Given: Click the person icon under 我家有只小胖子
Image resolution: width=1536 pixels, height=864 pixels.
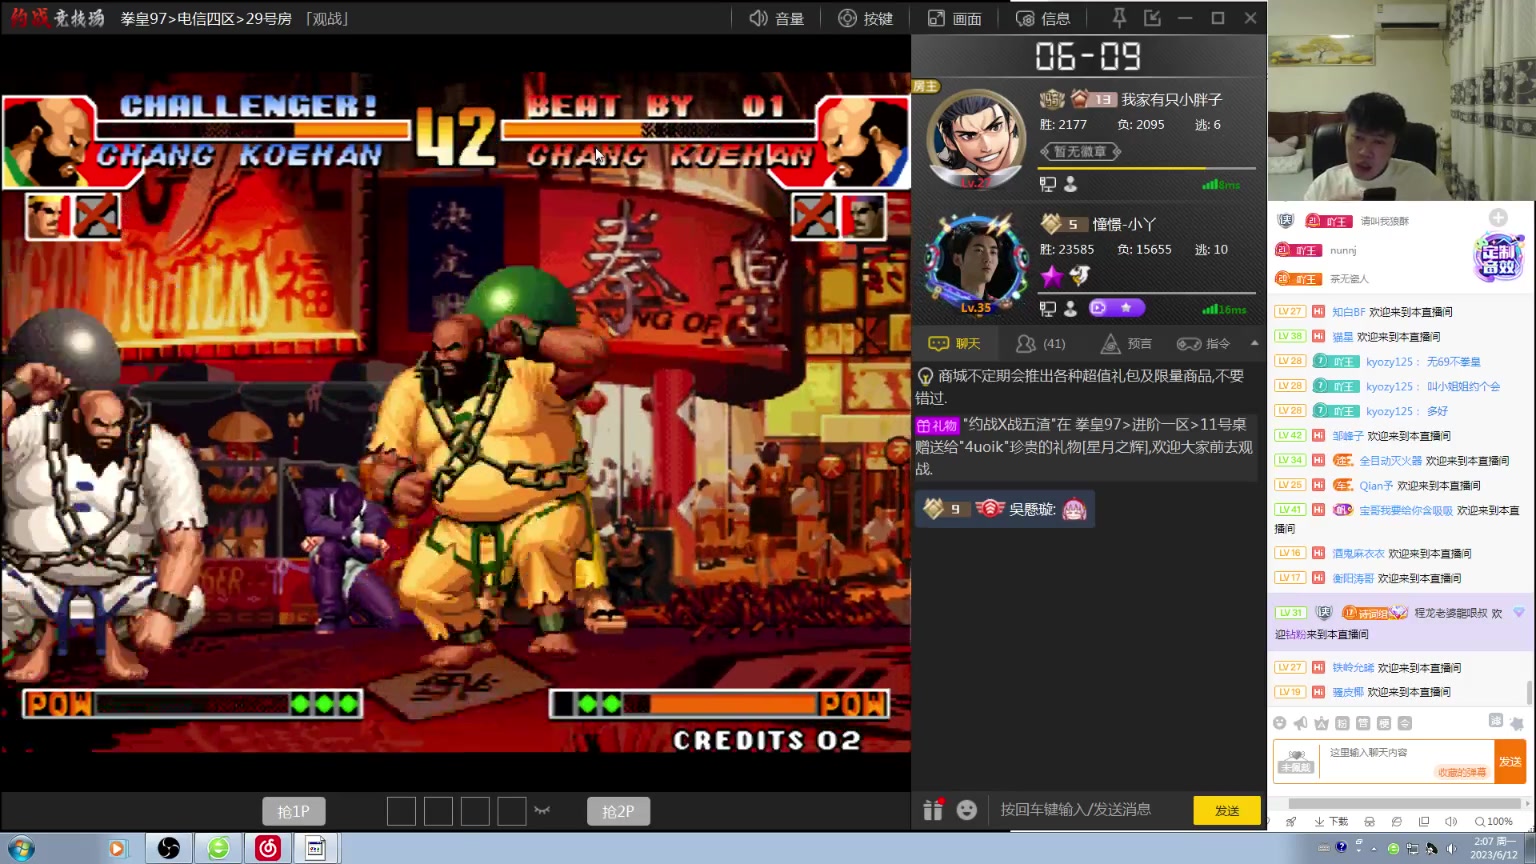Looking at the screenshot, I should point(1070,184).
